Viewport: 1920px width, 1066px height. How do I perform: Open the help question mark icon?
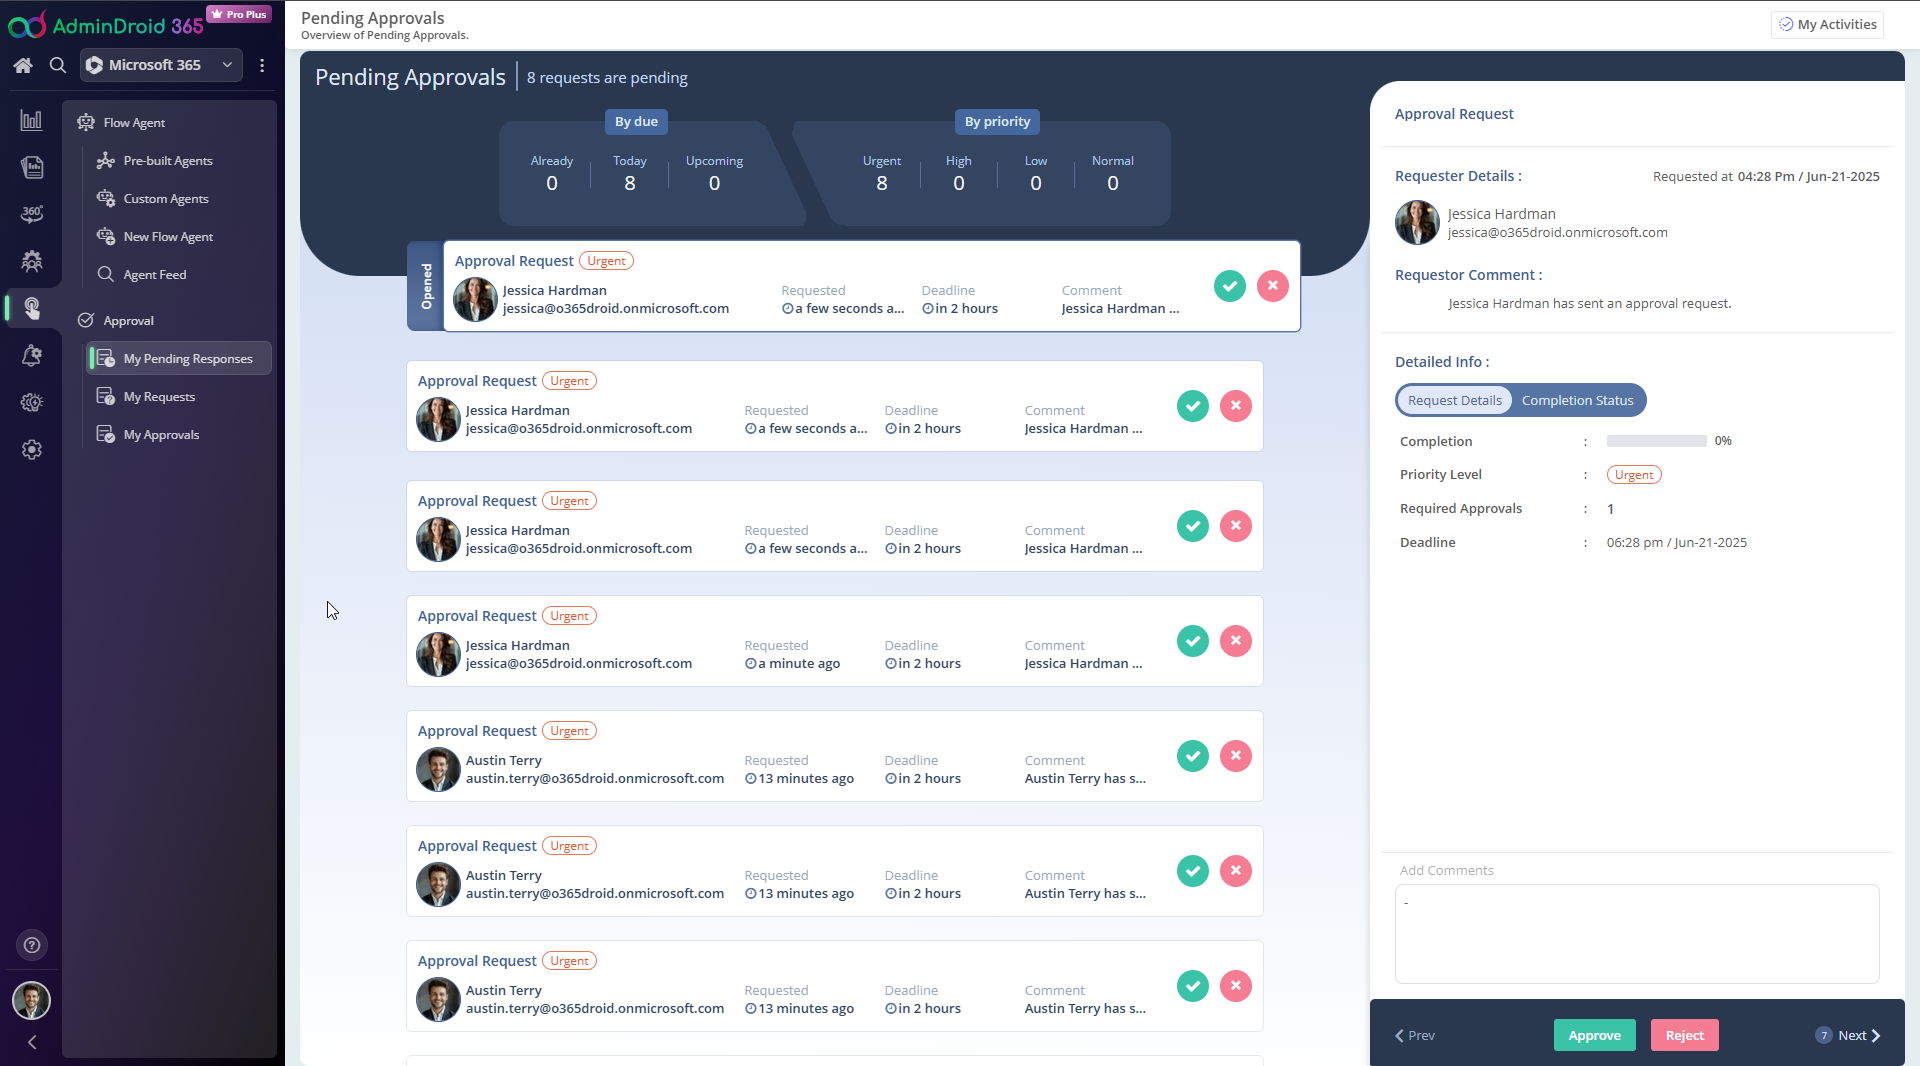(x=32, y=945)
